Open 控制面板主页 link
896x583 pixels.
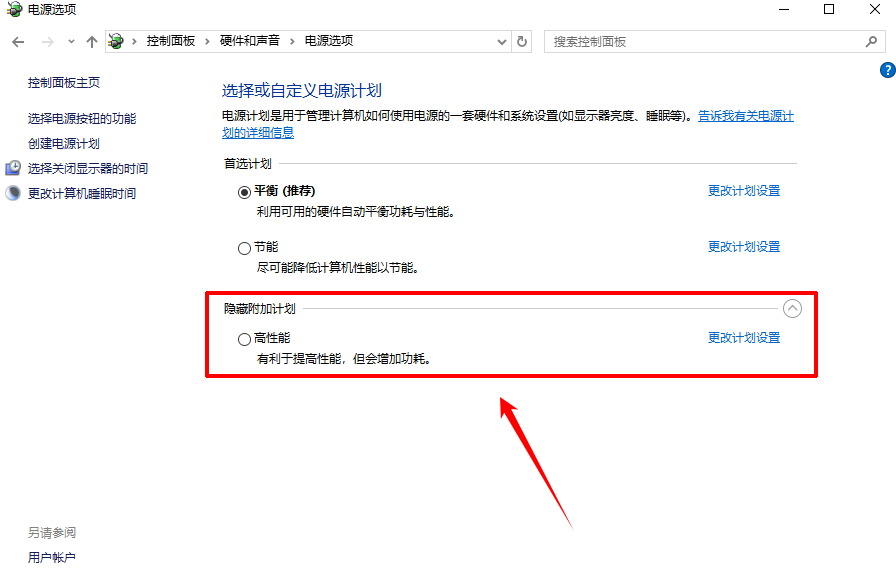[x=64, y=83]
